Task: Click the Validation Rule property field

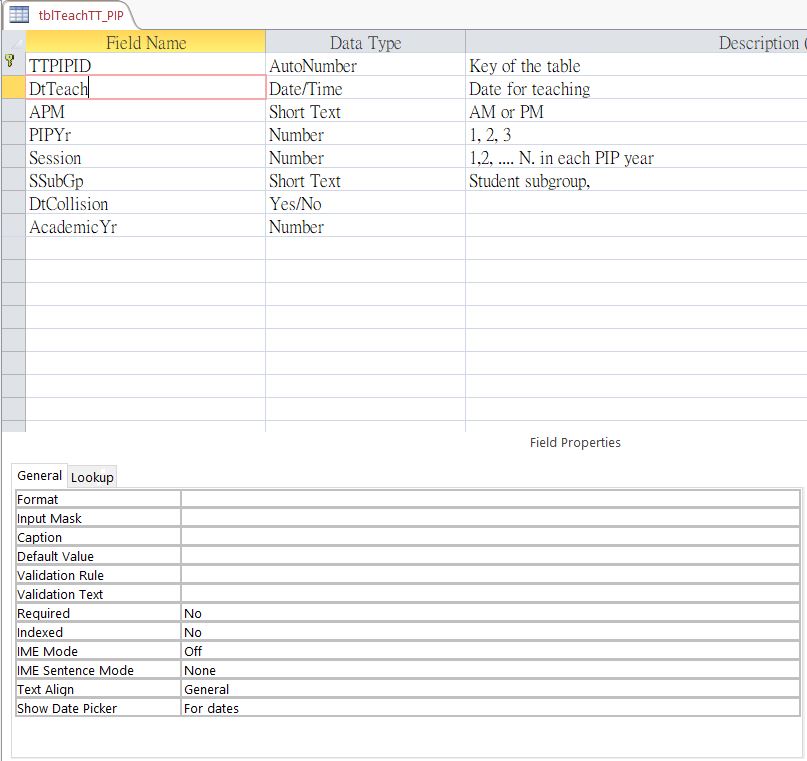Action: [490, 575]
